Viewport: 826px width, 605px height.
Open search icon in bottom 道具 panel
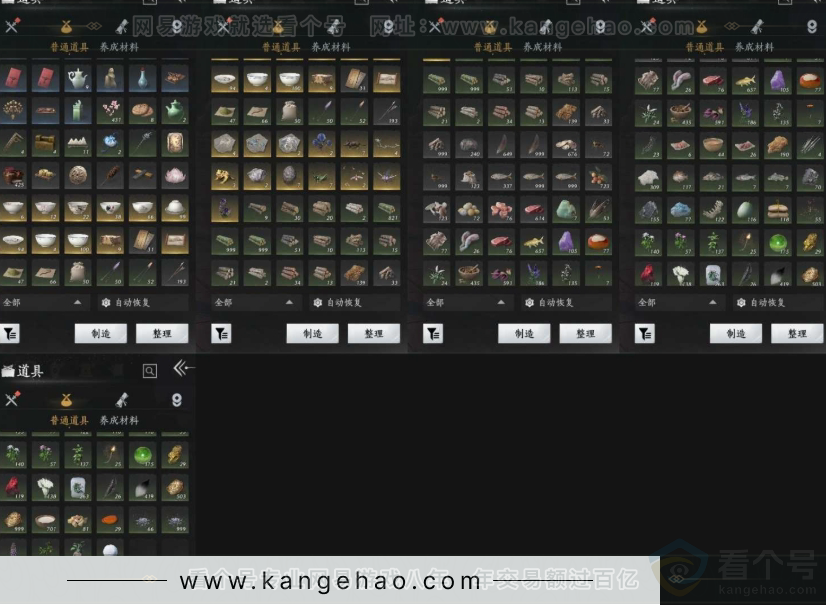150,371
